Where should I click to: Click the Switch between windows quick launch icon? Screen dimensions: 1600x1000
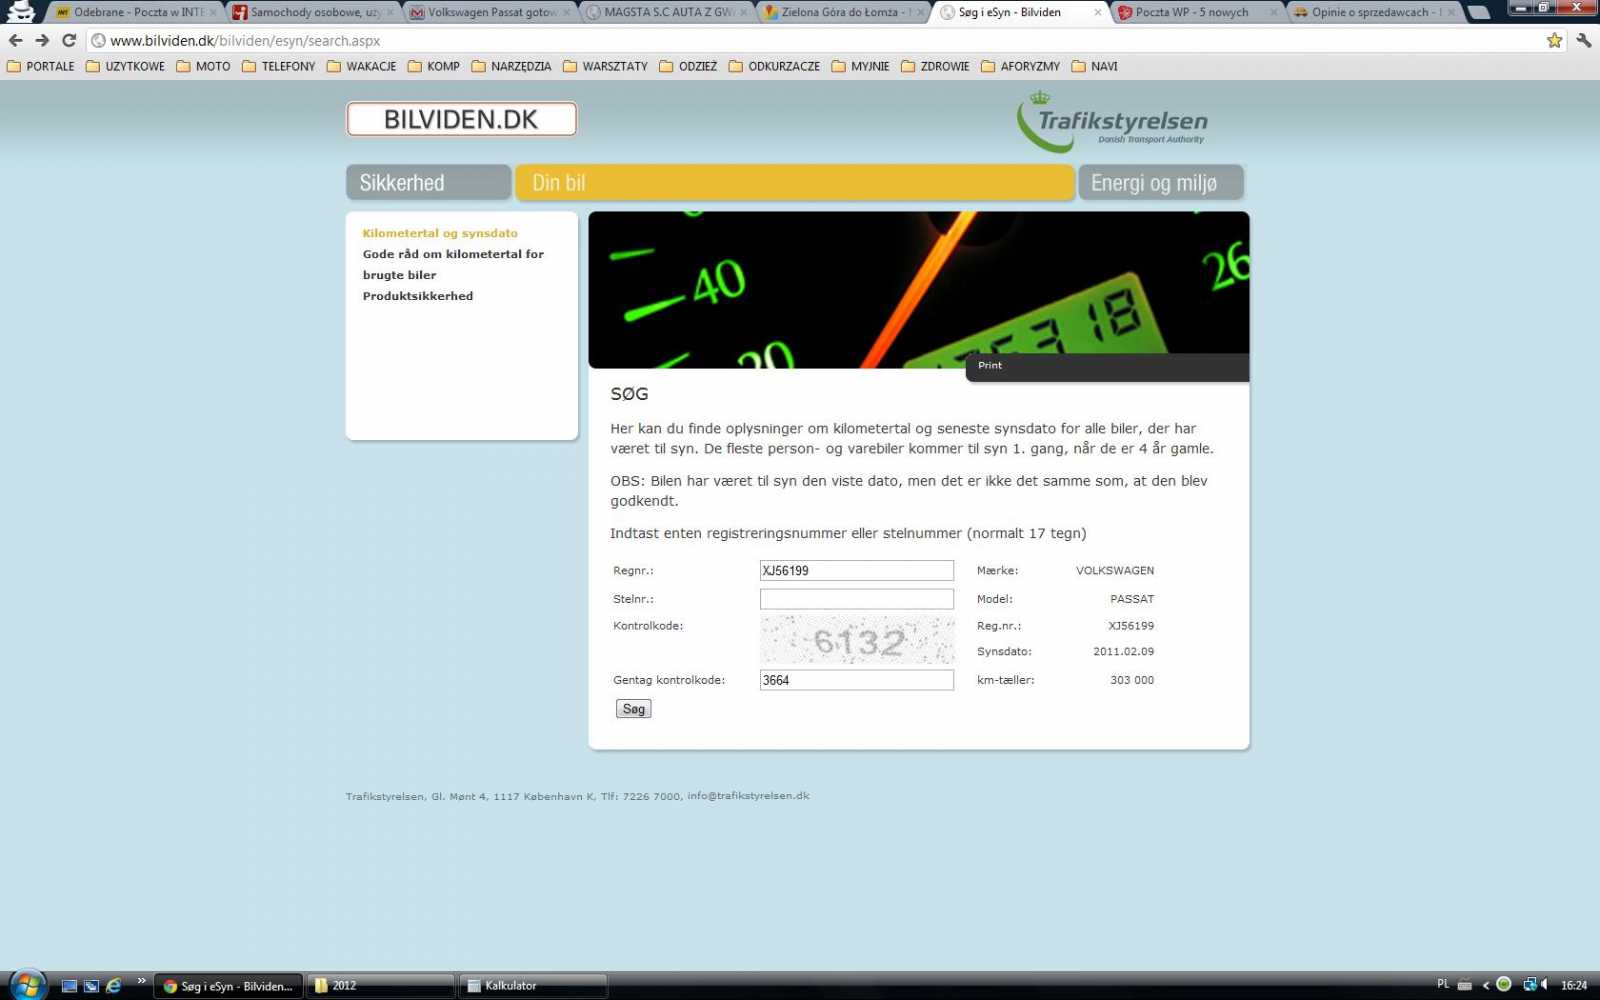(91, 985)
